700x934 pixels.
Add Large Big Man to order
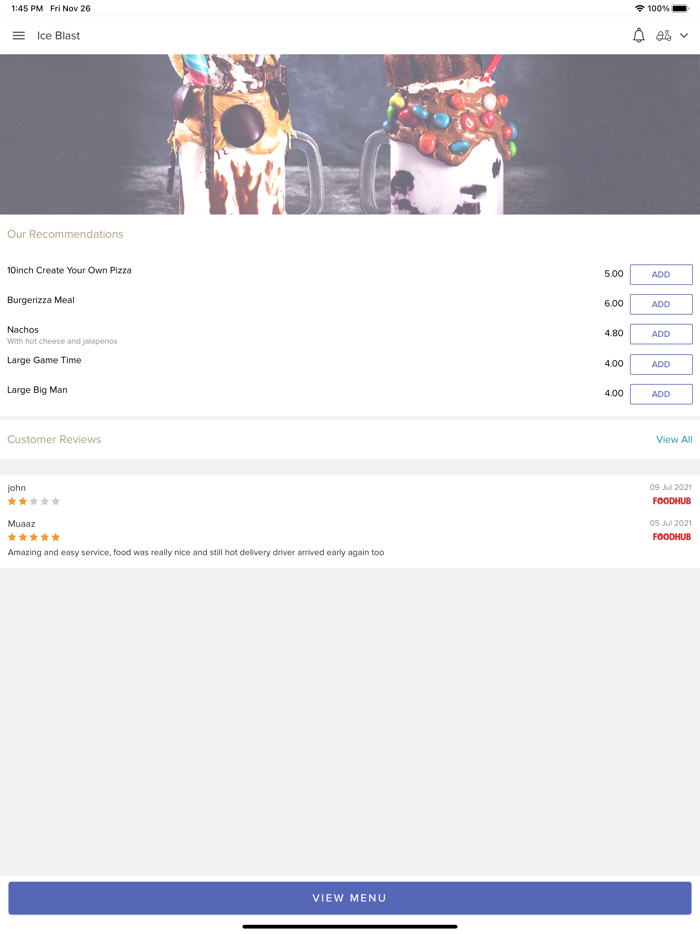(661, 394)
